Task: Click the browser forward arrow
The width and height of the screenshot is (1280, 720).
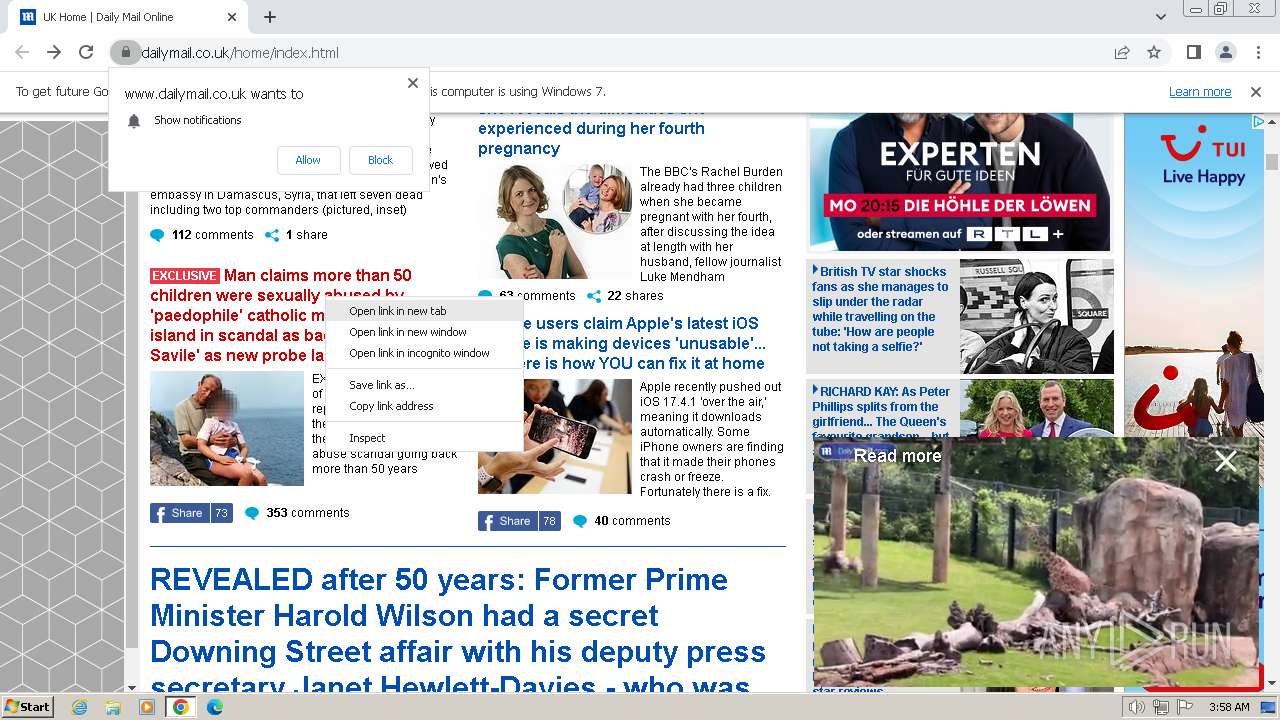Action: pyautogui.click(x=54, y=53)
